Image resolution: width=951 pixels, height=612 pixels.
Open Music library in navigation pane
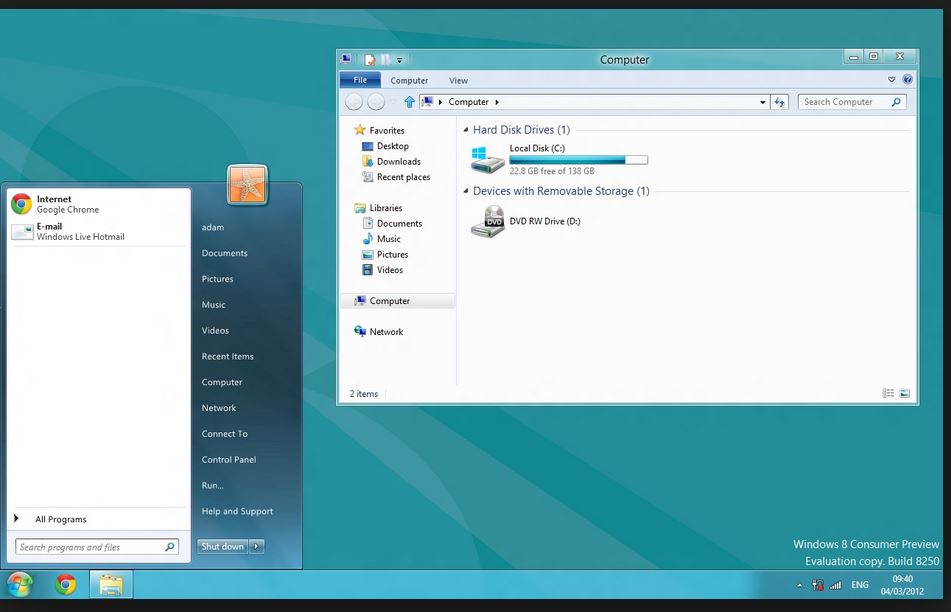[381, 239]
